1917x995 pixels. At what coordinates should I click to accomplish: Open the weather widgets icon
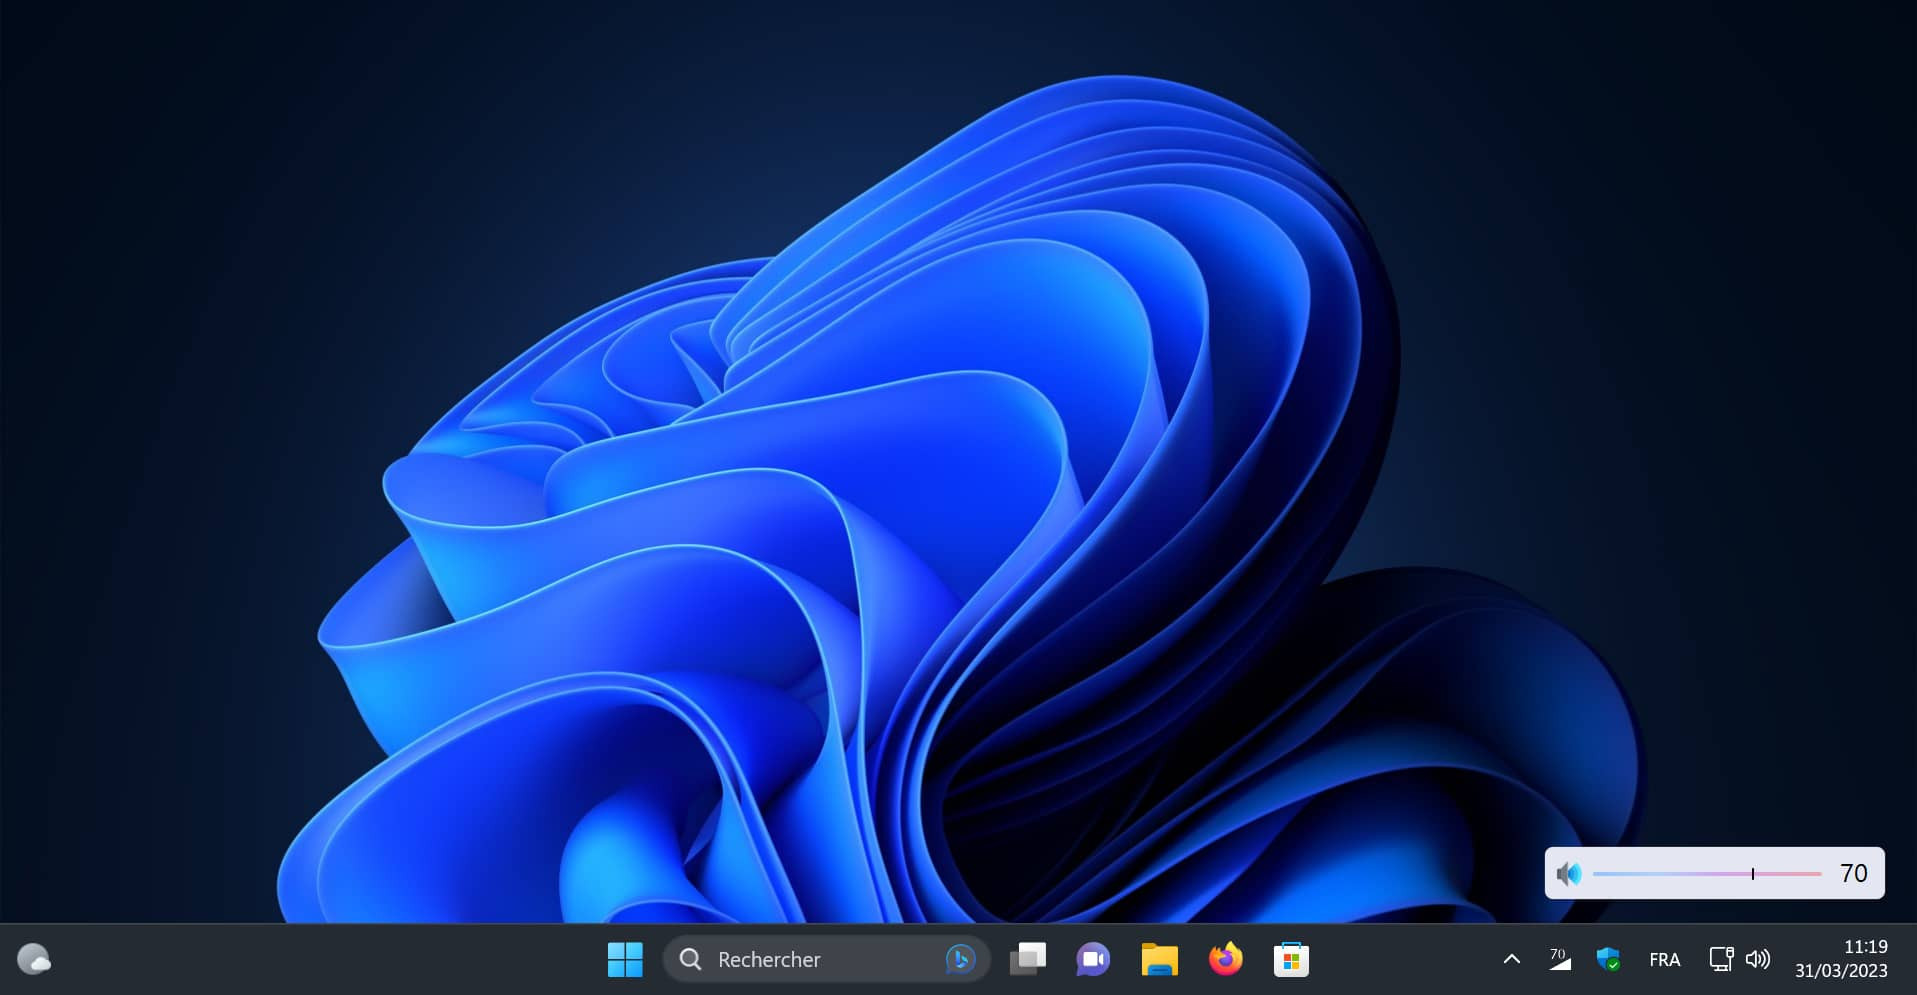pos(34,959)
